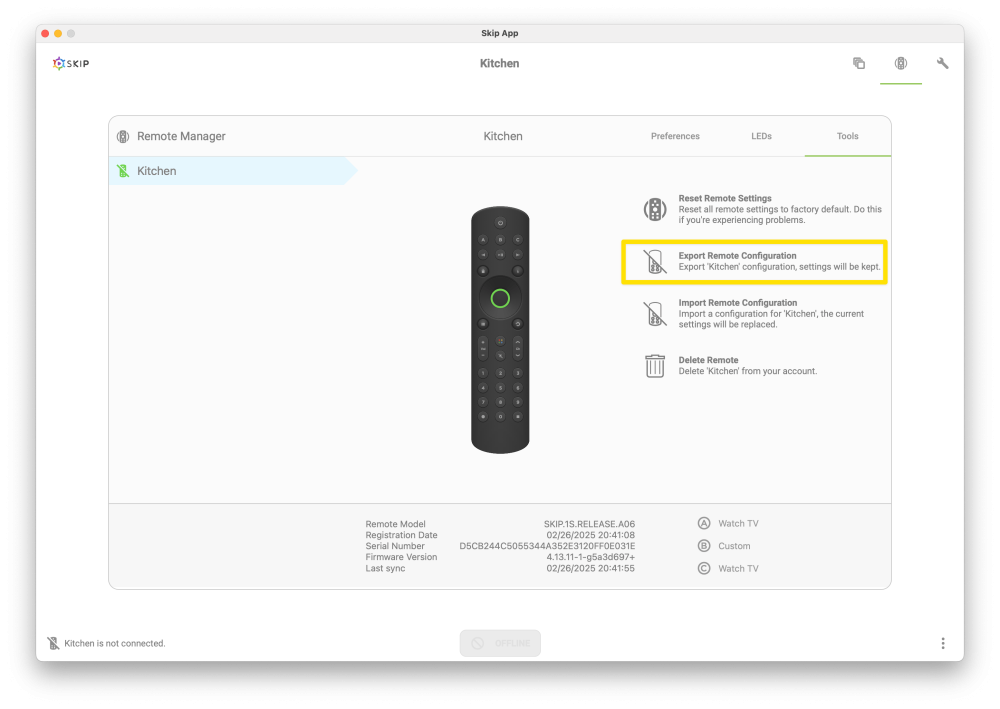Click the 'Registration Date' label

pos(401,535)
